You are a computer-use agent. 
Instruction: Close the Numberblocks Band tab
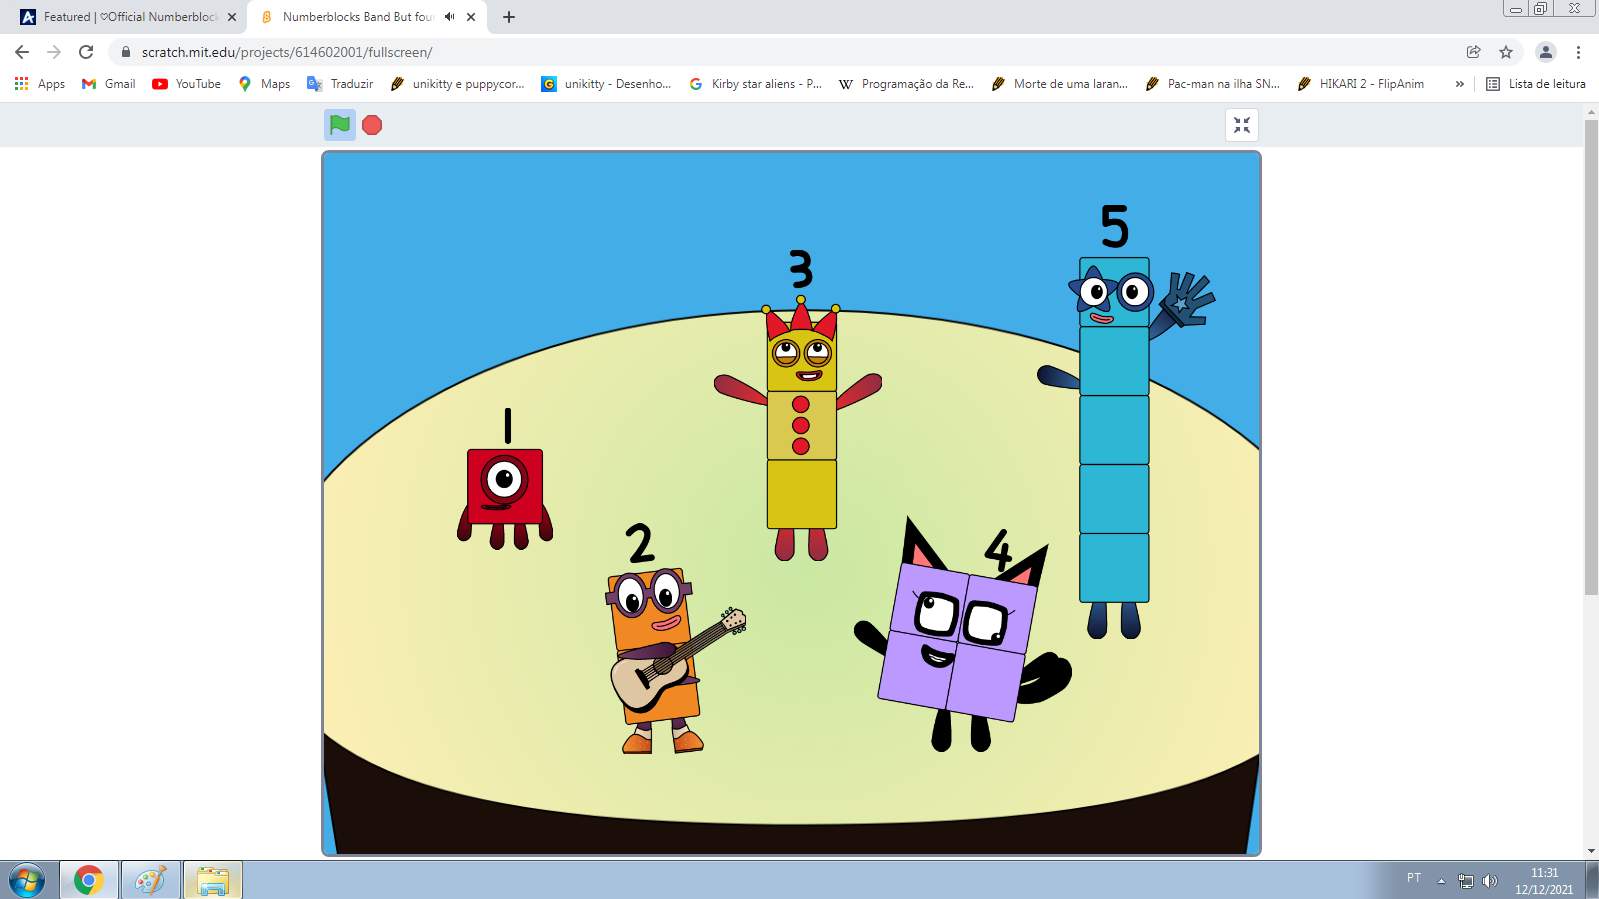coord(471,17)
